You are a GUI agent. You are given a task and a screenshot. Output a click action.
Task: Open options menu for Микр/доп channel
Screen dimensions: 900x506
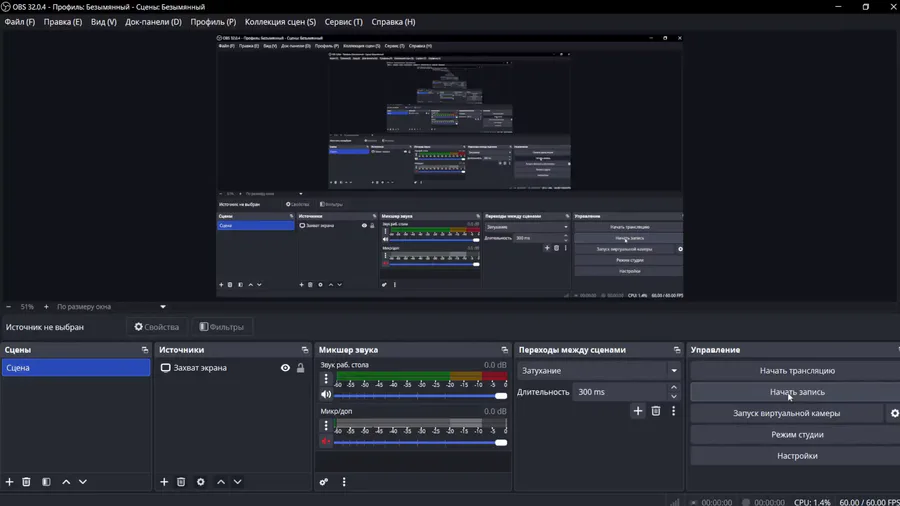[326, 425]
